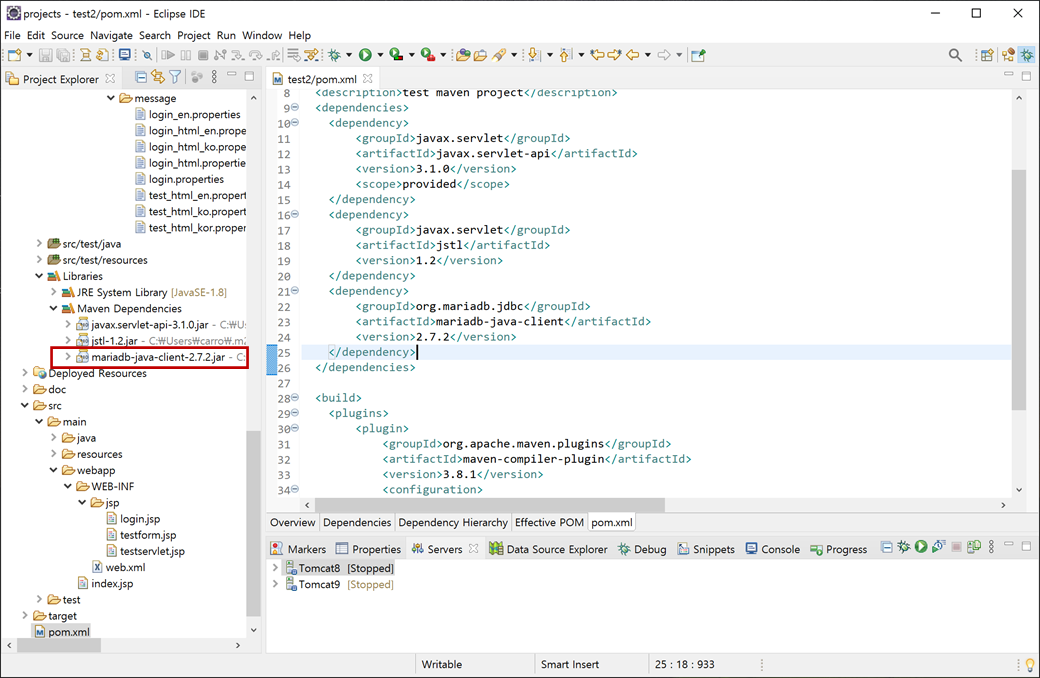Click Project Explorer filter funnel icon

pyautogui.click(x=175, y=78)
